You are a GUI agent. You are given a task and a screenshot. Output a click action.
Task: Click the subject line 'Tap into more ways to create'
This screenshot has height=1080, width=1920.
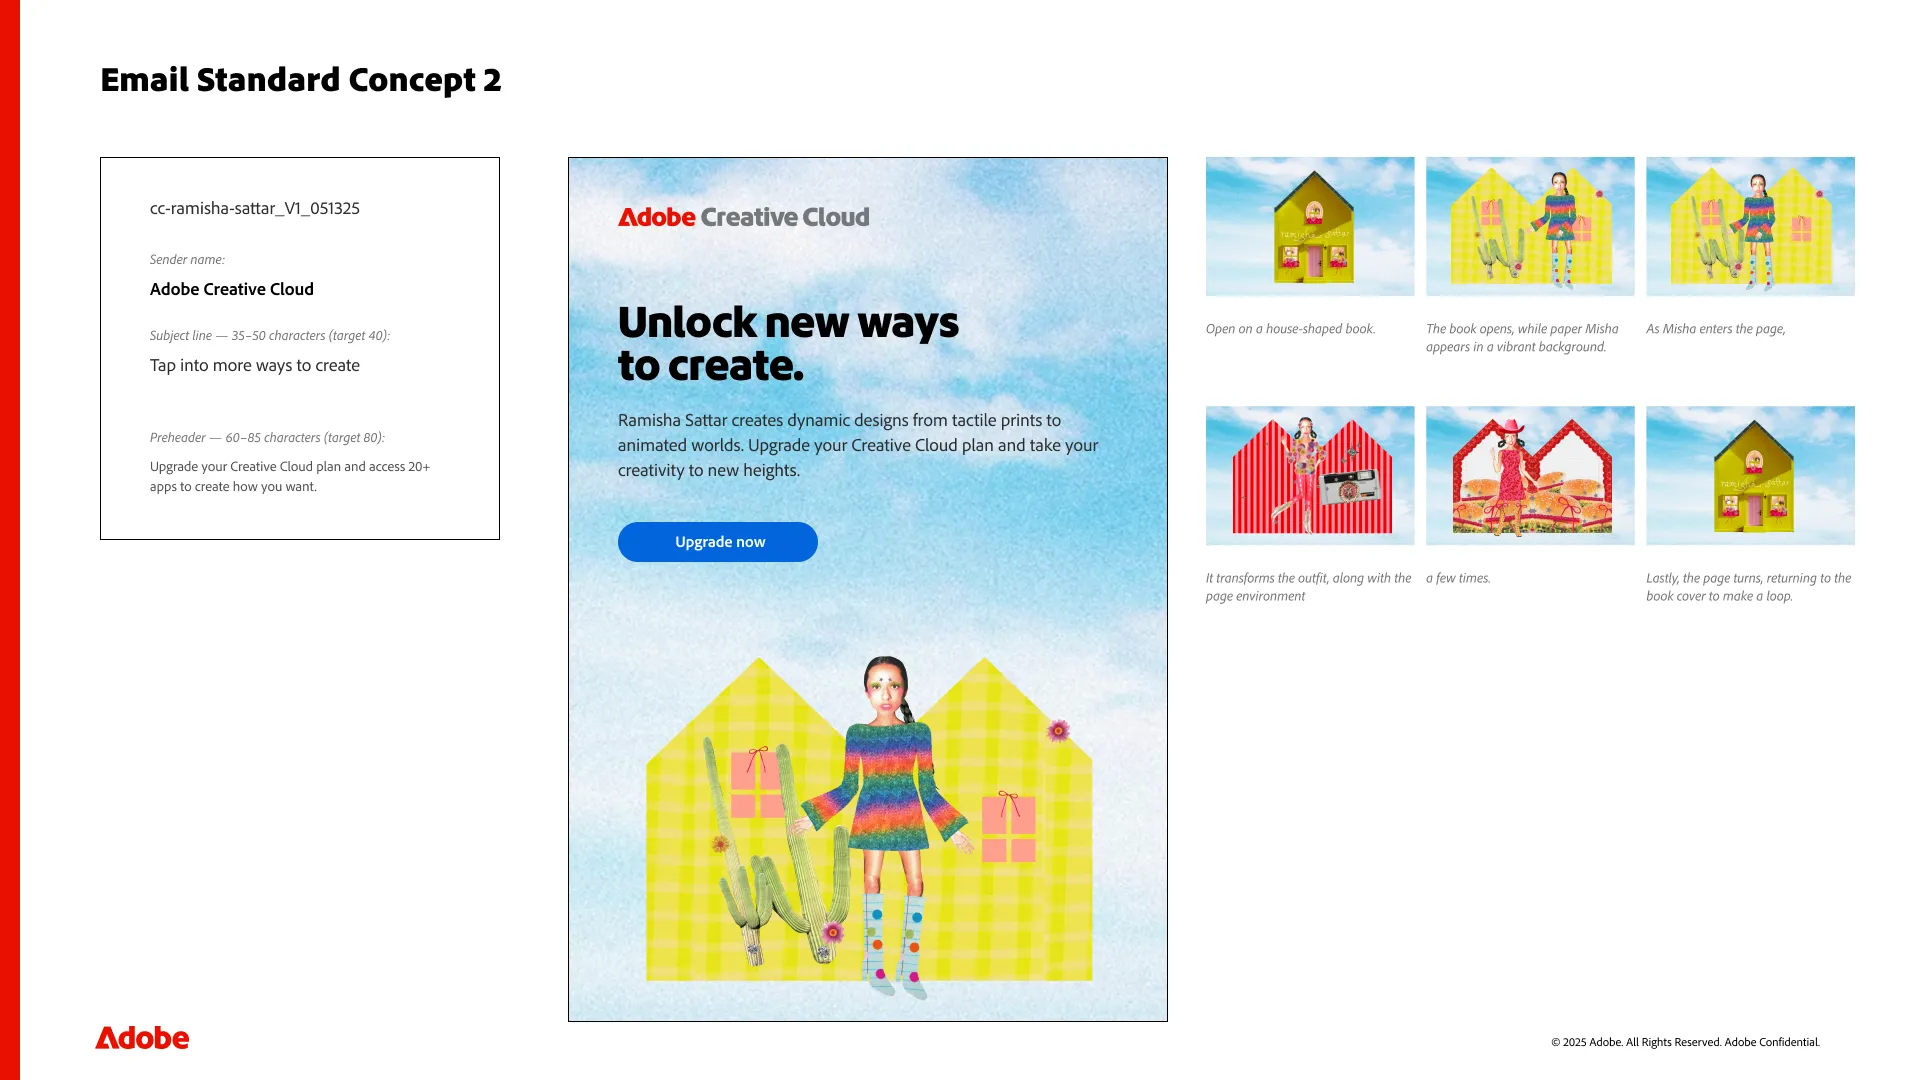pyautogui.click(x=255, y=366)
